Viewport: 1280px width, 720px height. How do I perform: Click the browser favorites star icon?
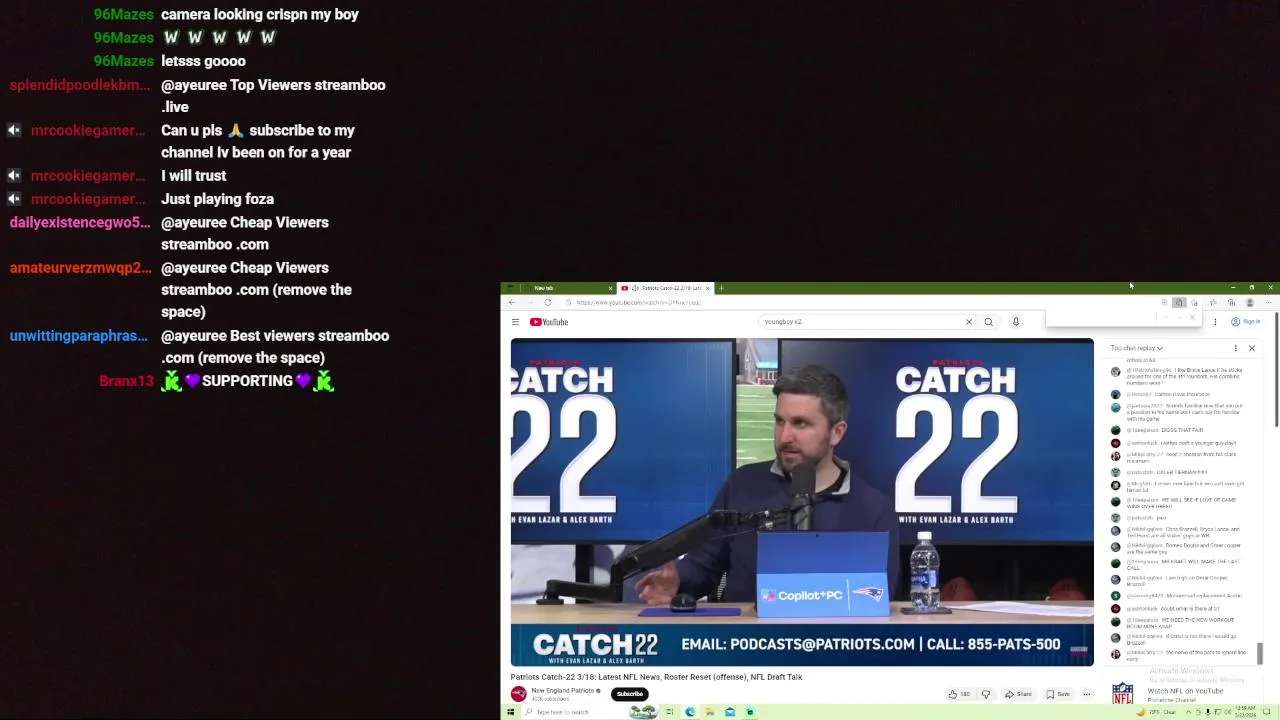1213,302
